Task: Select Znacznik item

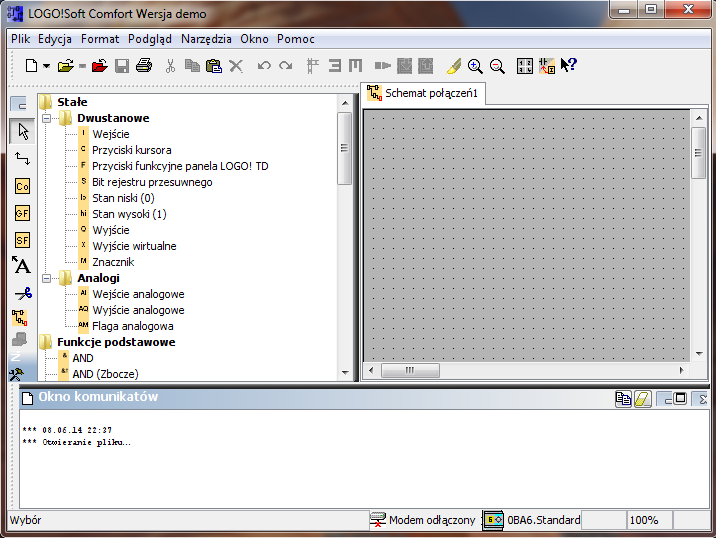Action: click(x=113, y=262)
